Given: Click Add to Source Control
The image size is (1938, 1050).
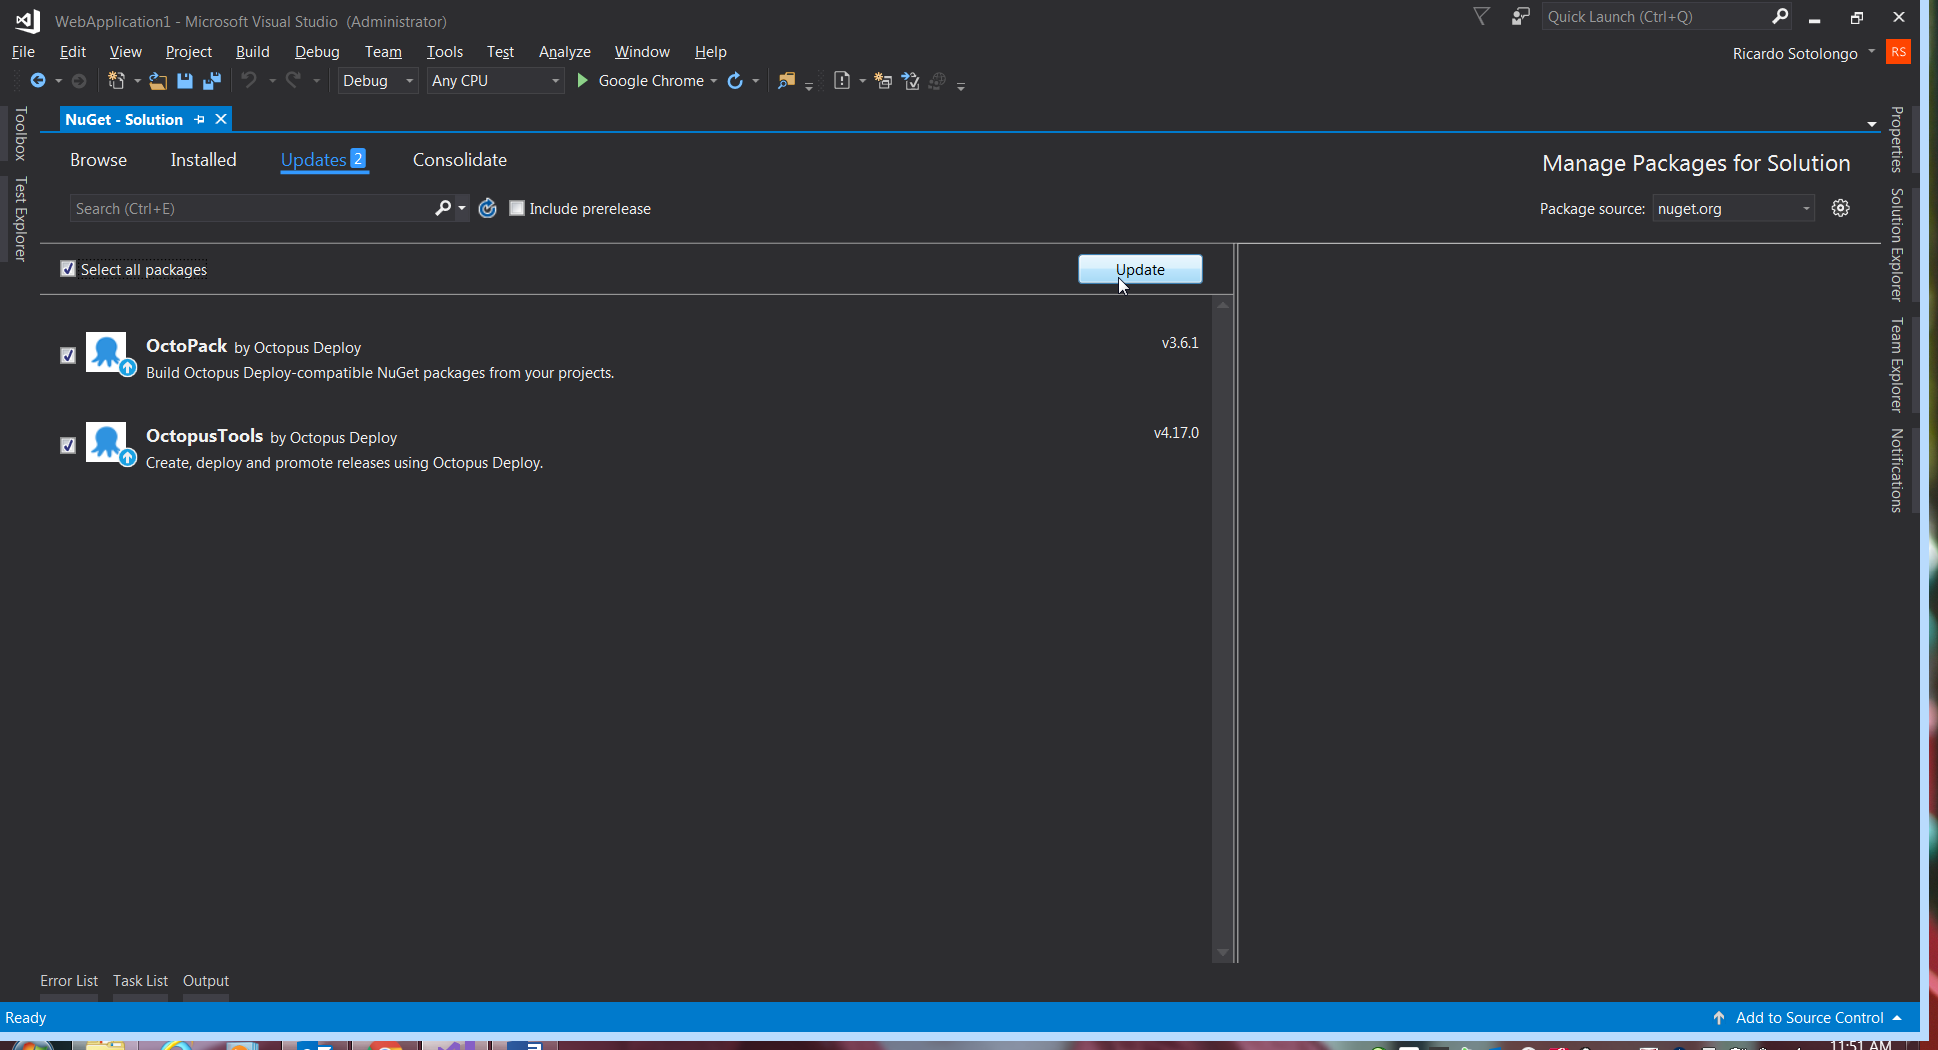Looking at the screenshot, I should [x=1810, y=1017].
